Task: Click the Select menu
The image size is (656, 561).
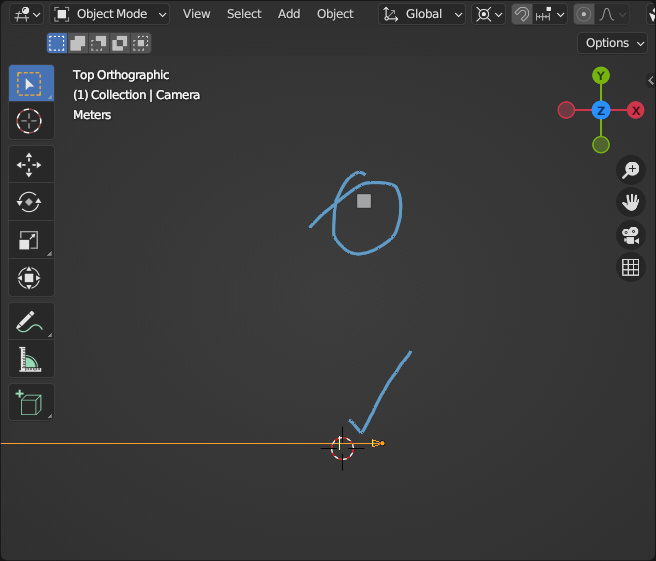Action: (244, 14)
